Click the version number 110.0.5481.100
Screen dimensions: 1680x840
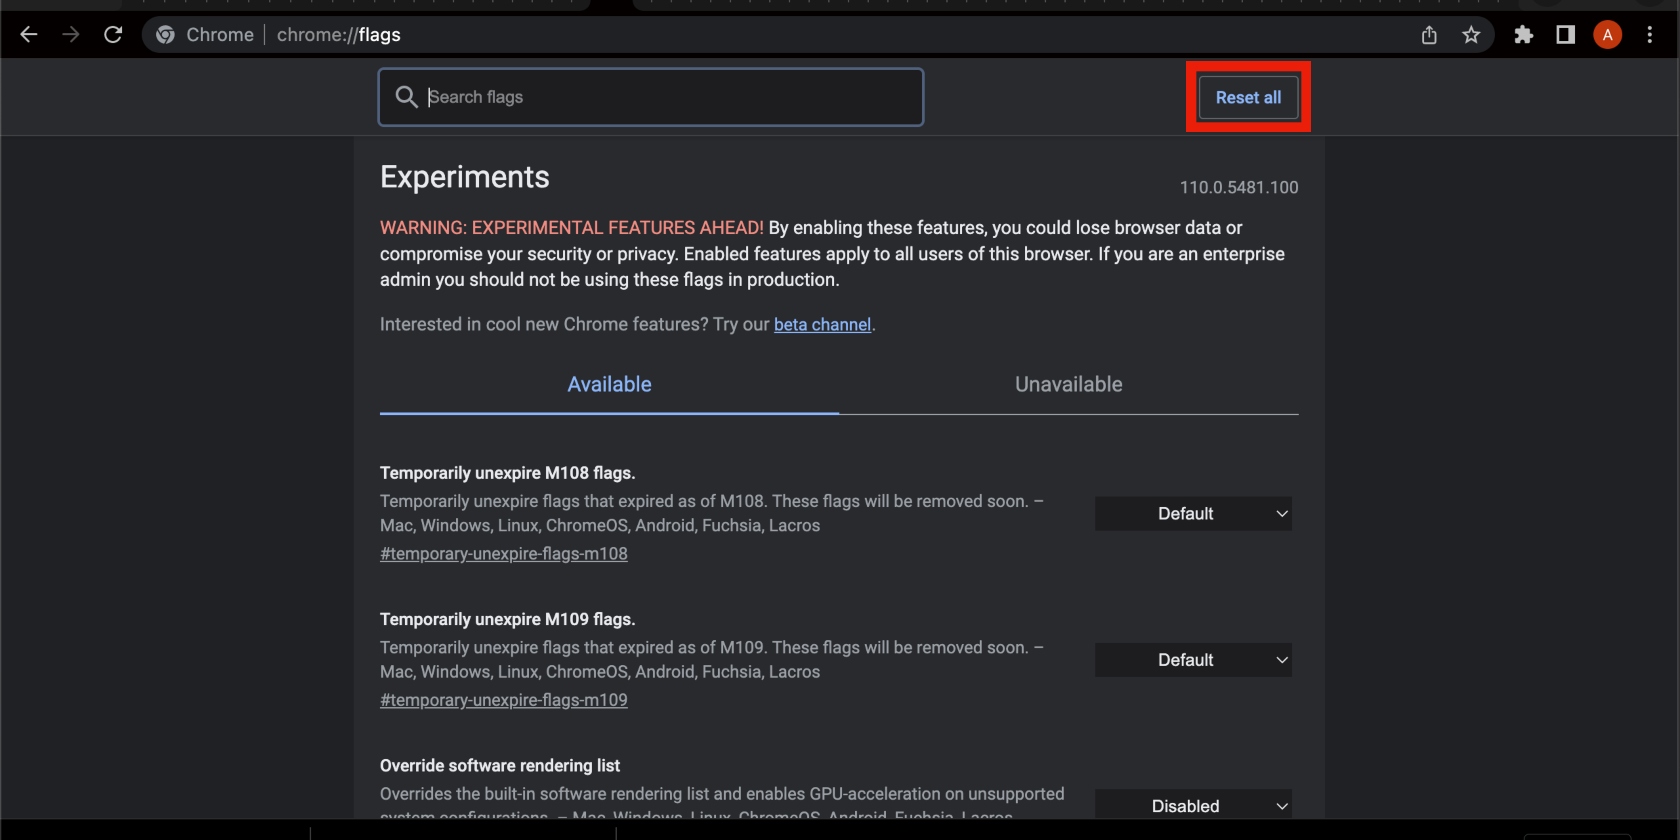point(1239,188)
